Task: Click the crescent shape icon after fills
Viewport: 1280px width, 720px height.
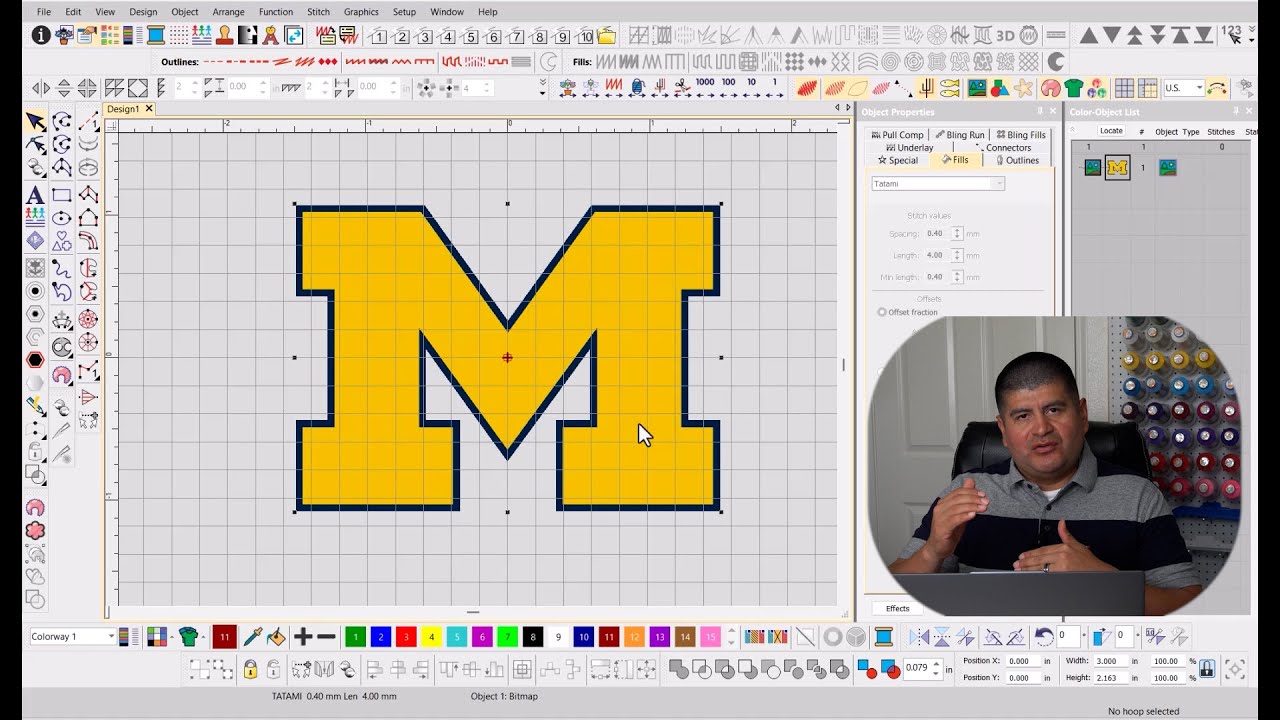Action: 1054,62
